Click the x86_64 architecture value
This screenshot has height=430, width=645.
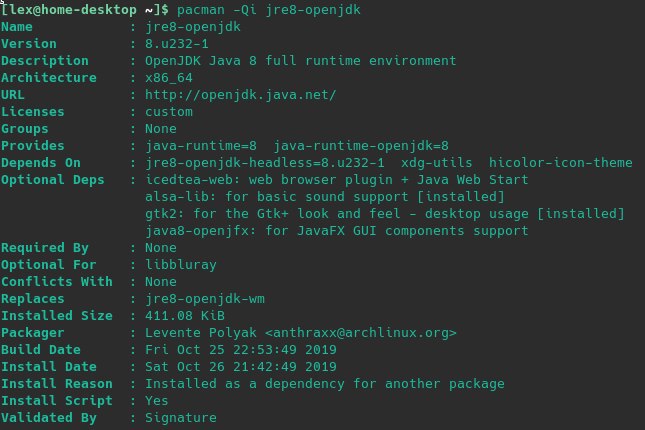point(169,78)
